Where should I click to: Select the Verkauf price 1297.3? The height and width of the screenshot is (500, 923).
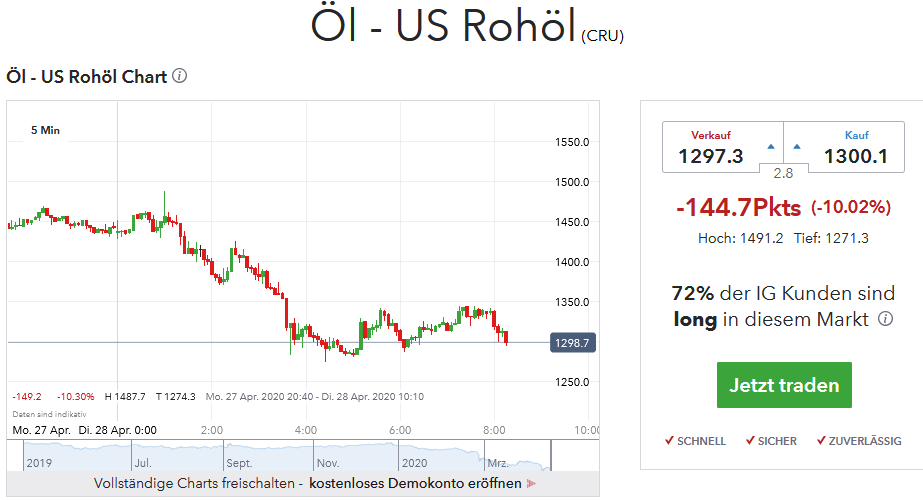[711, 156]
